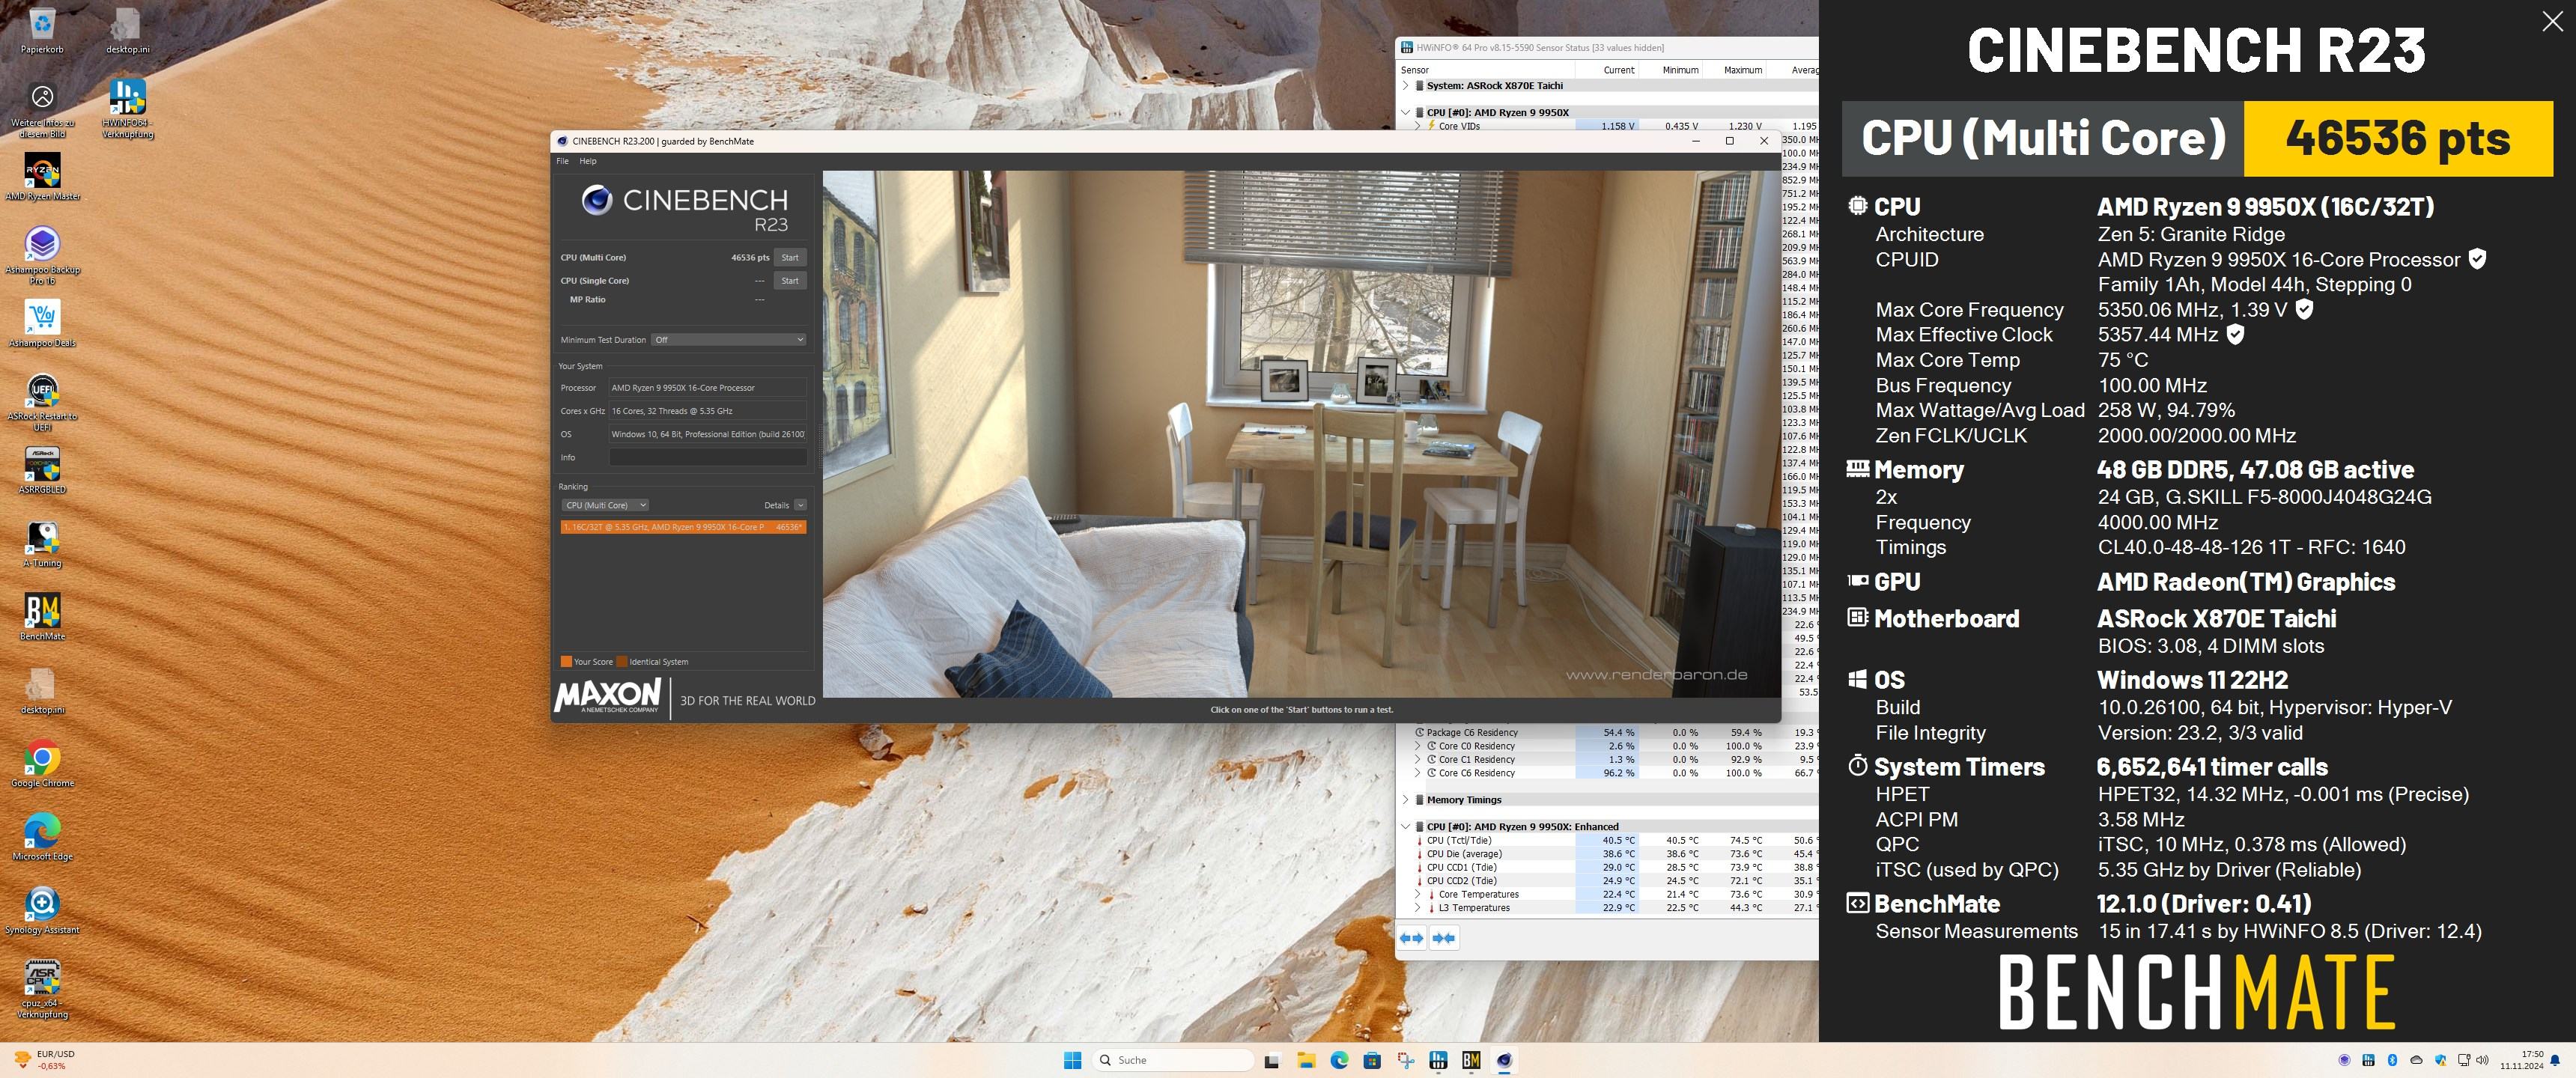This screenshot has width=2576, height=1078.
Task: Open Microsoft Edge desktop shortcut
Action: [42, 837]
